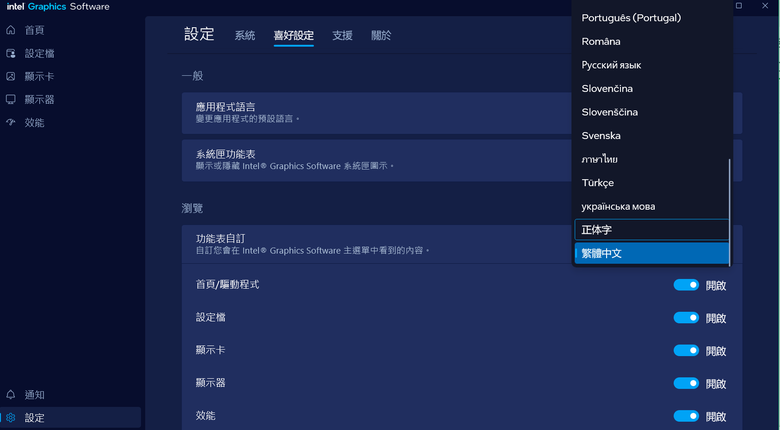Choose Русский язык from language list
The image size is (780, 430).
tap(651, 65)
